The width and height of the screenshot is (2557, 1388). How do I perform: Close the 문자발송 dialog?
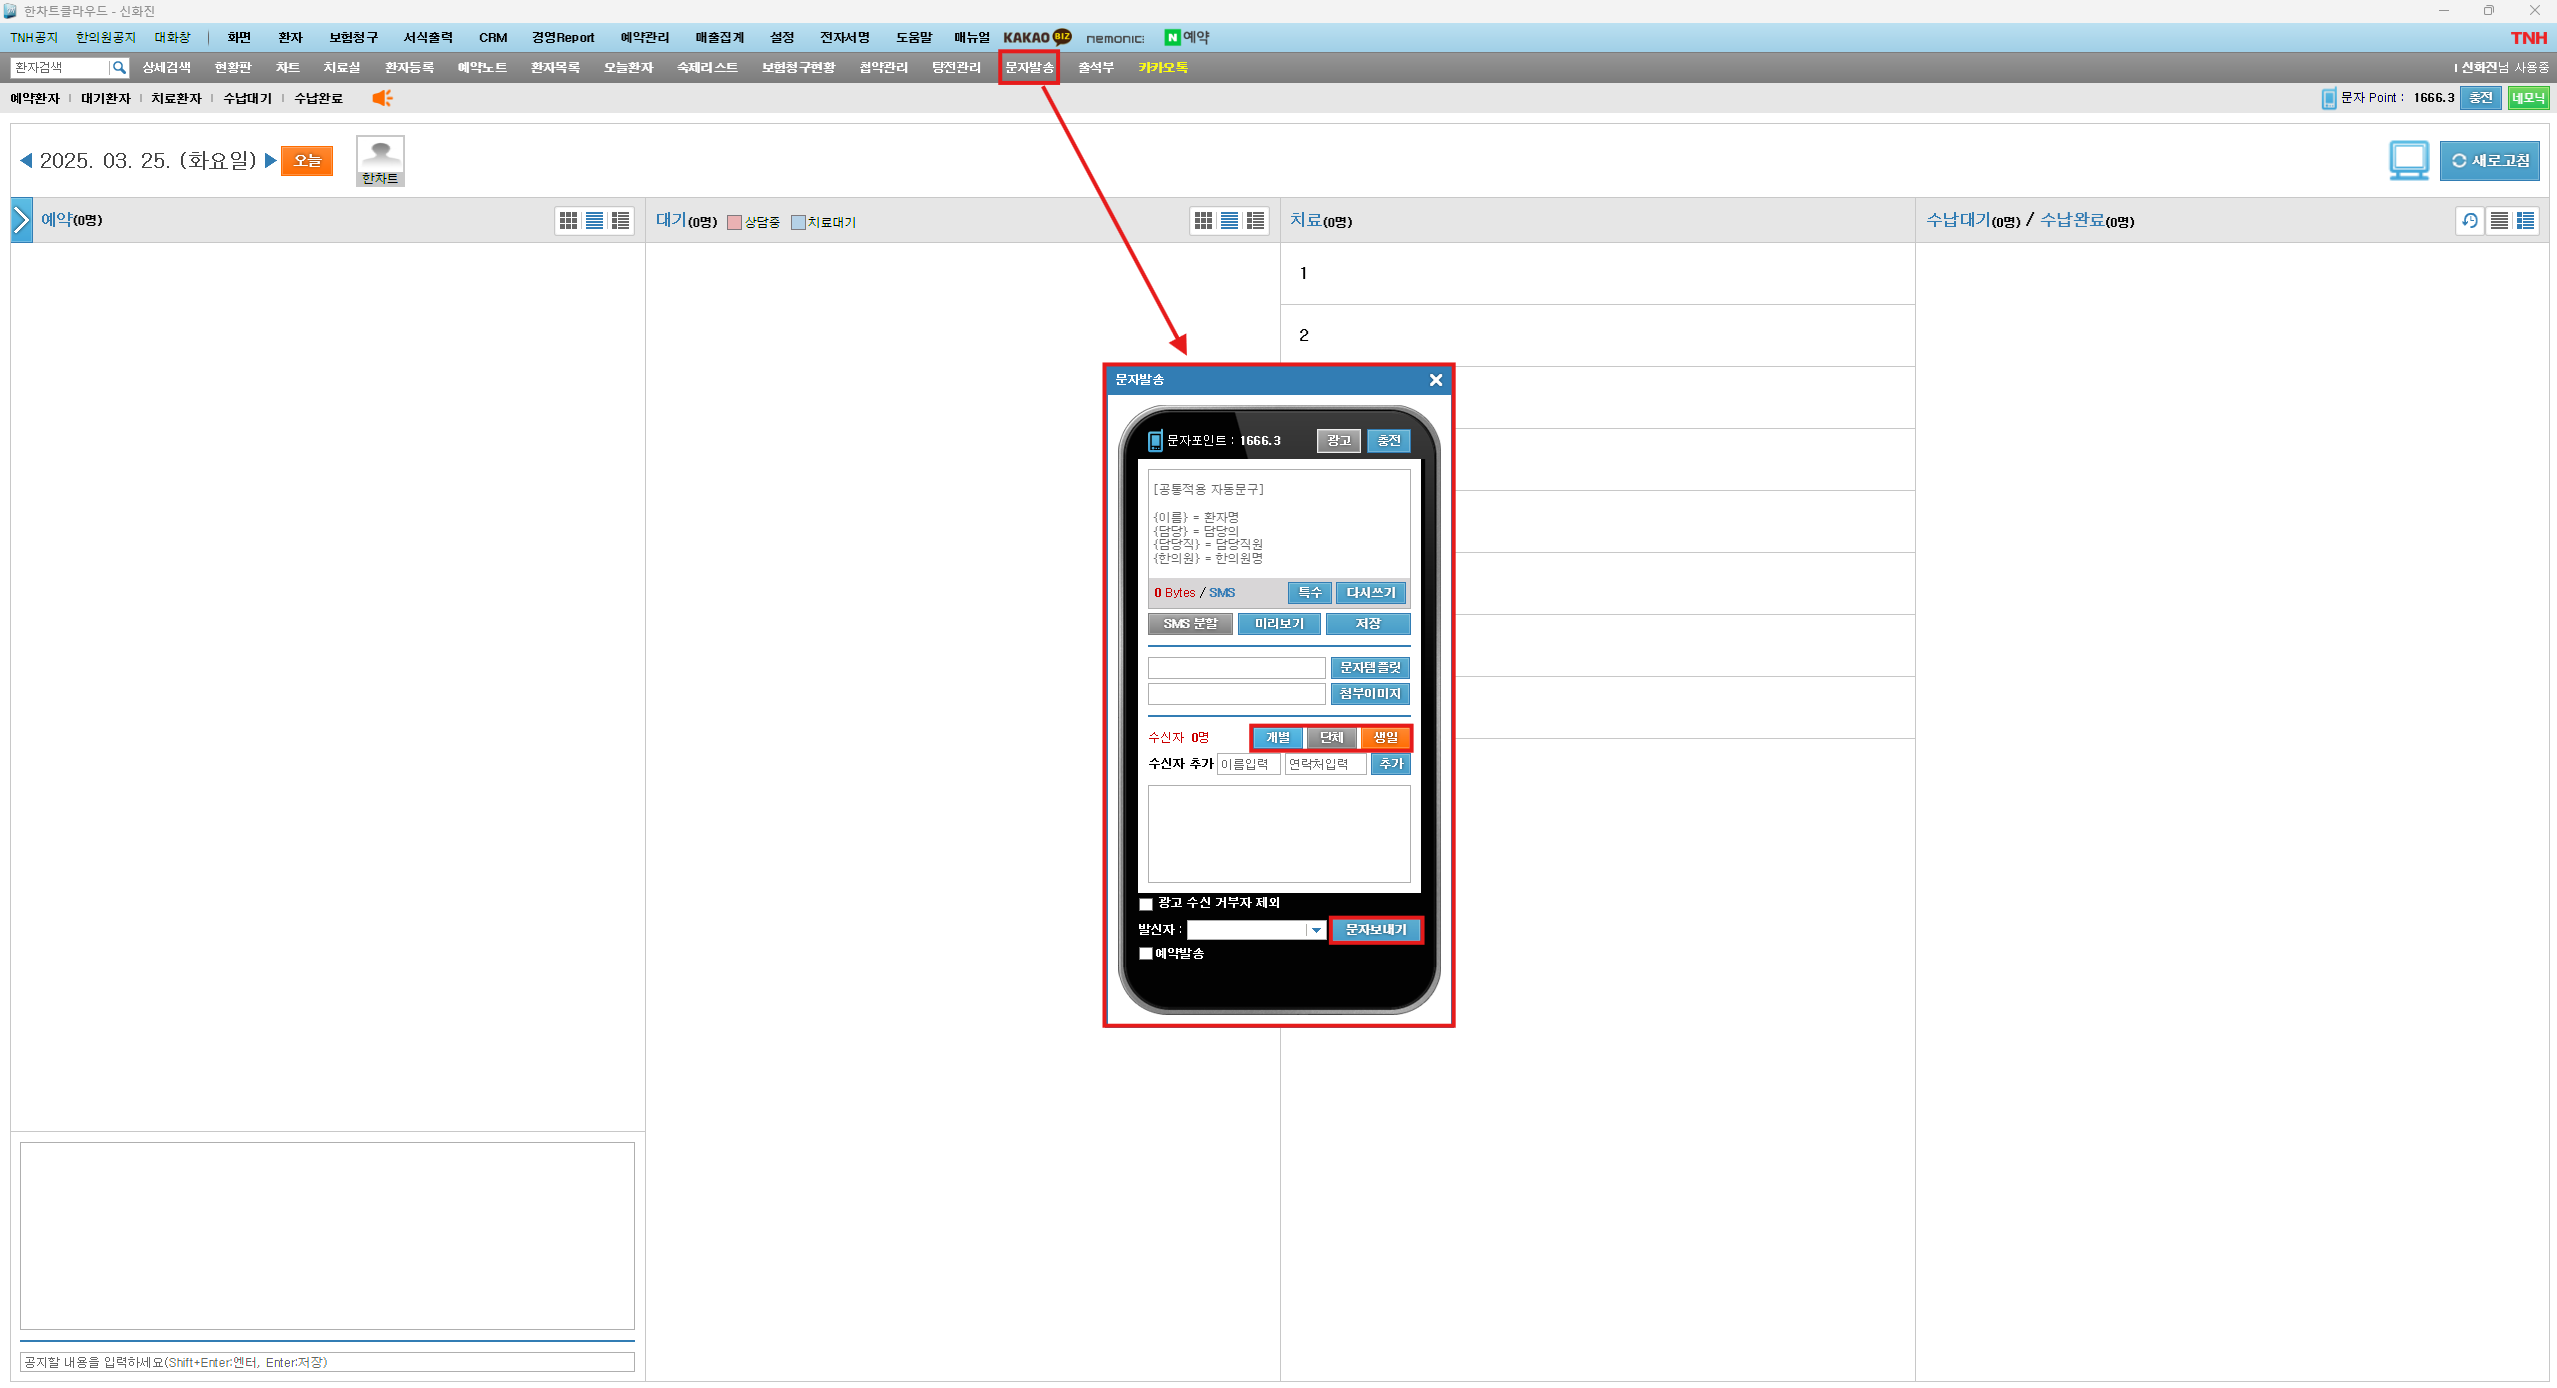1436,380
